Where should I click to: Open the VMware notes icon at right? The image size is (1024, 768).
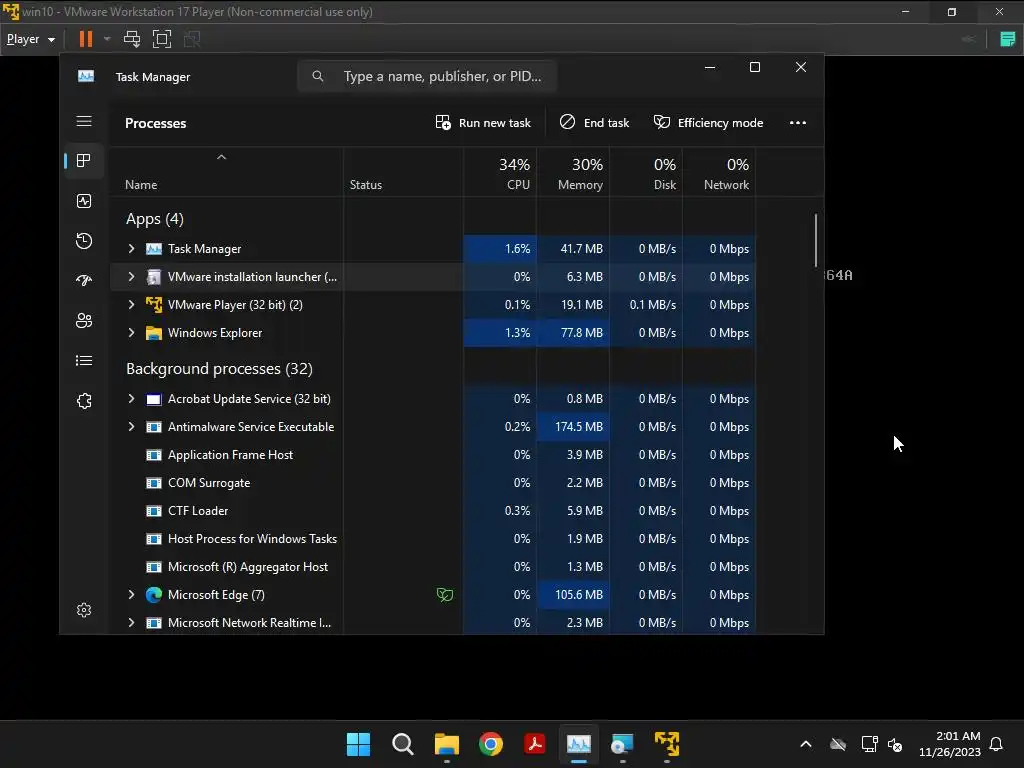(1008, 39)
